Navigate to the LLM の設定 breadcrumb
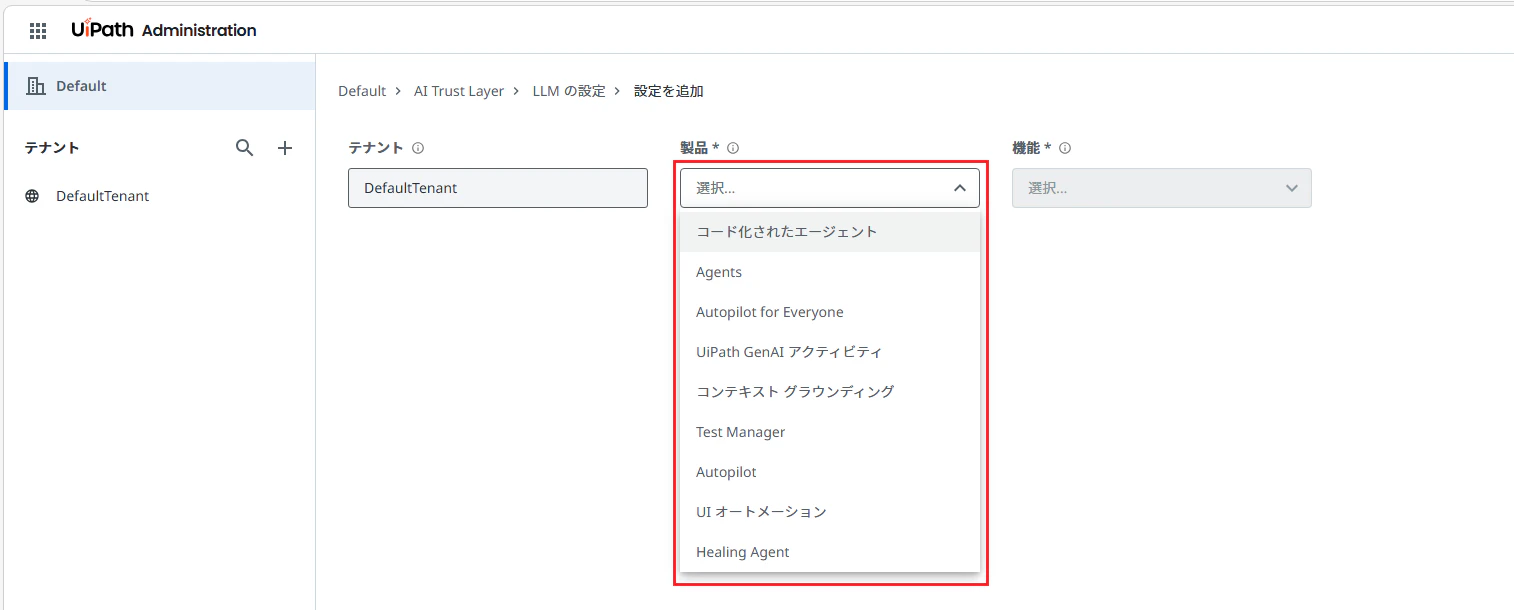This screenshot has height=610, width=1514. tap(569, 91)
